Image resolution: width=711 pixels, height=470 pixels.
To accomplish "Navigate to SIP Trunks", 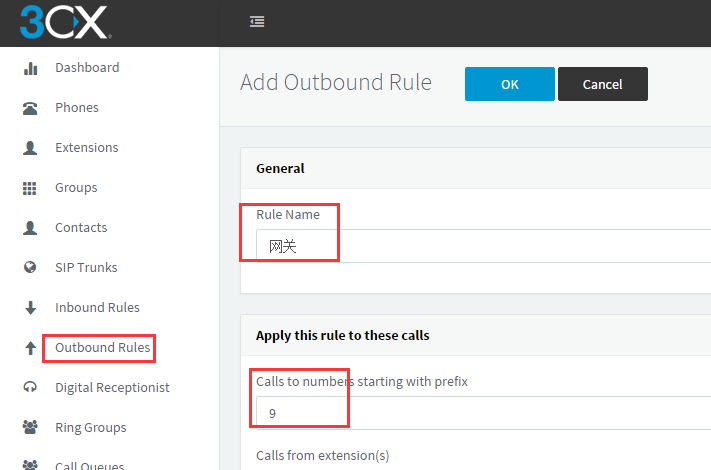I will coord(86,267).
